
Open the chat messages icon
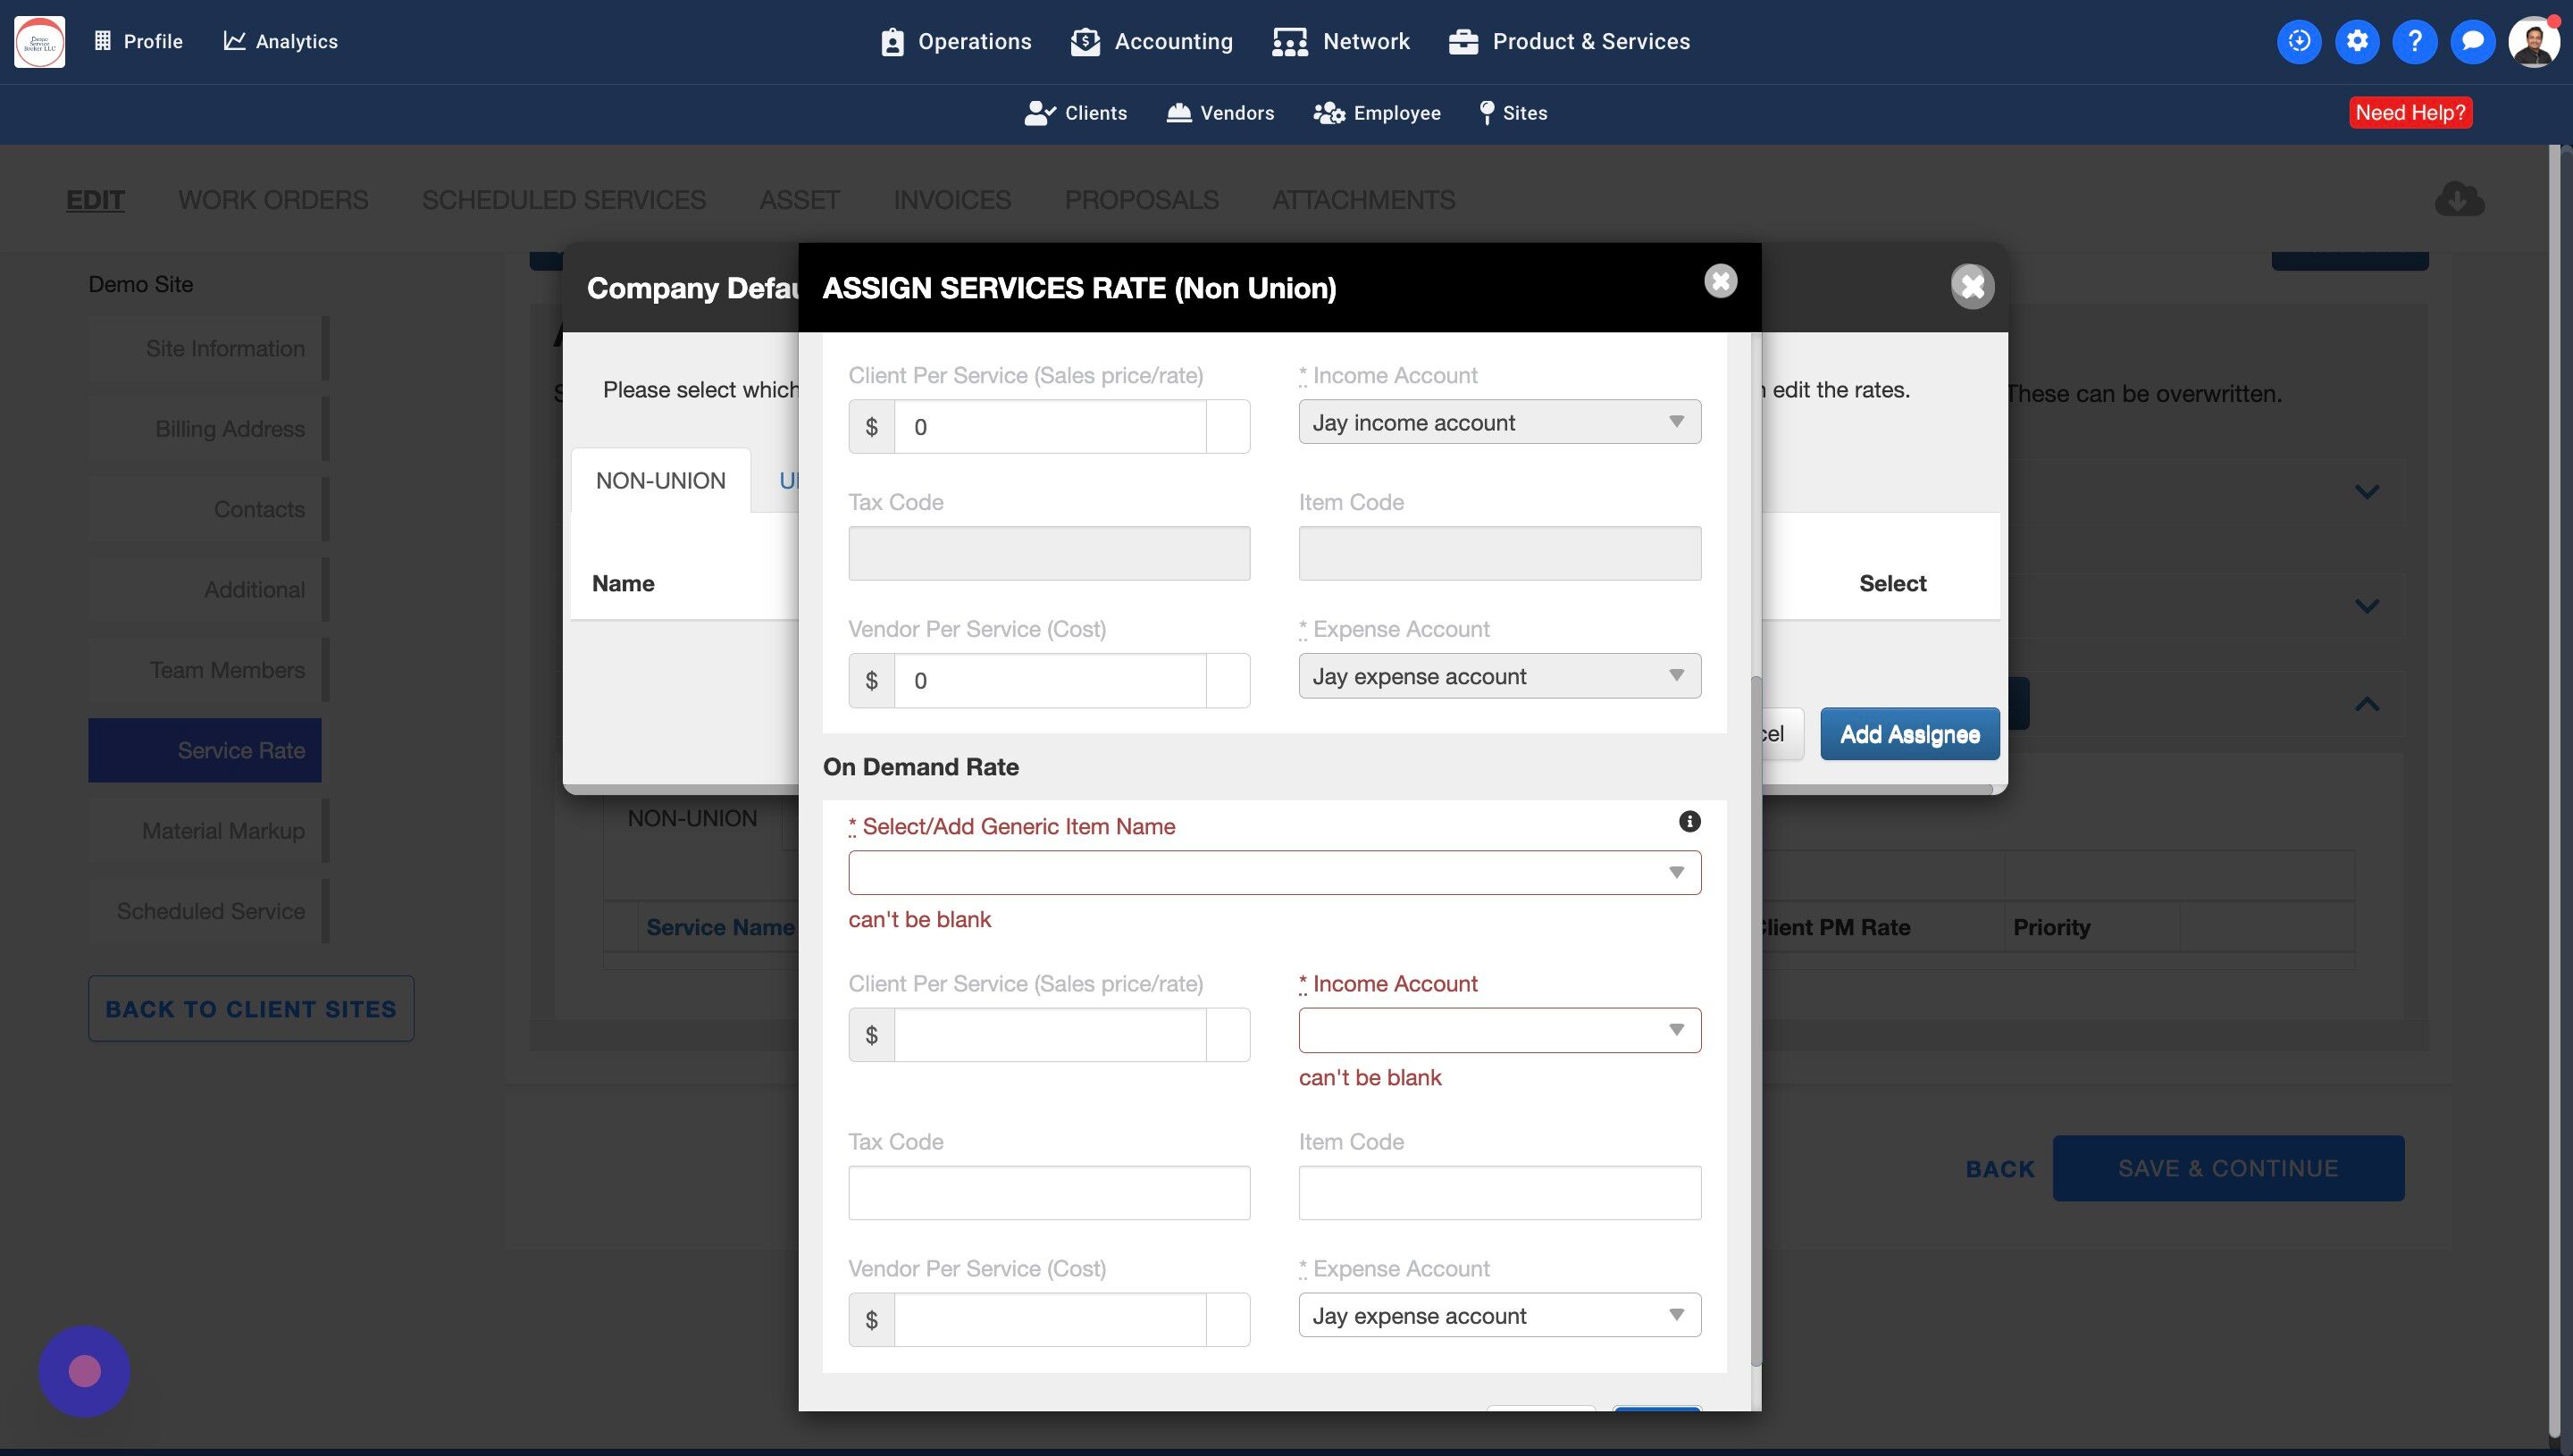click(2472, 41)
